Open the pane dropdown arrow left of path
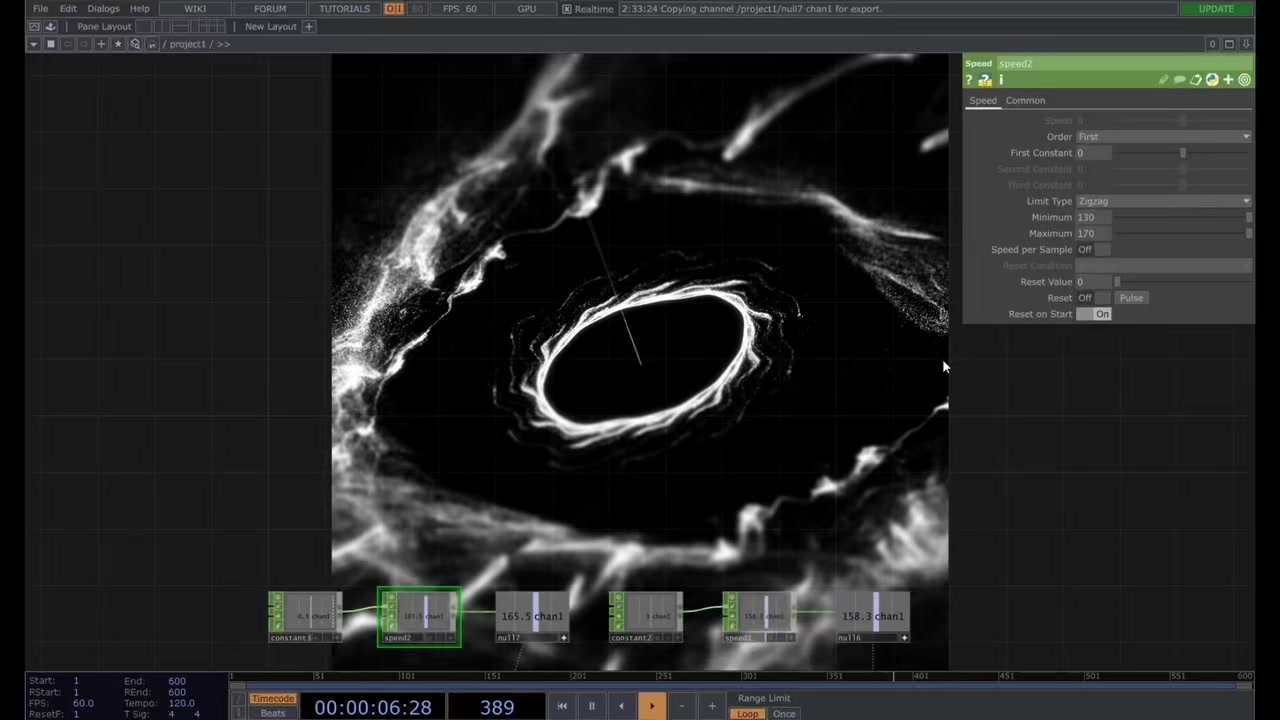 click(33, 44)
